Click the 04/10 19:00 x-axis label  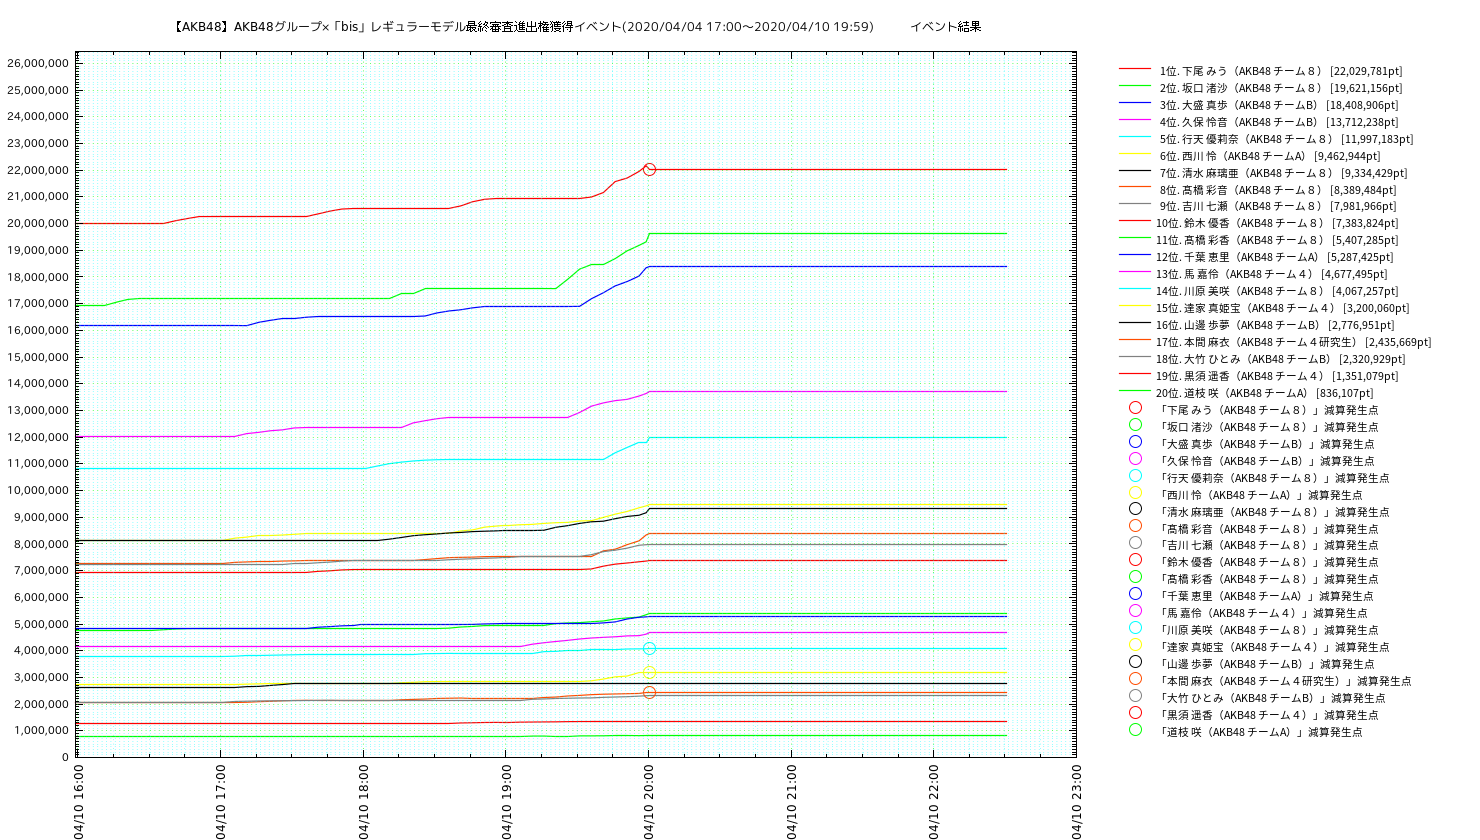[506, 802]
